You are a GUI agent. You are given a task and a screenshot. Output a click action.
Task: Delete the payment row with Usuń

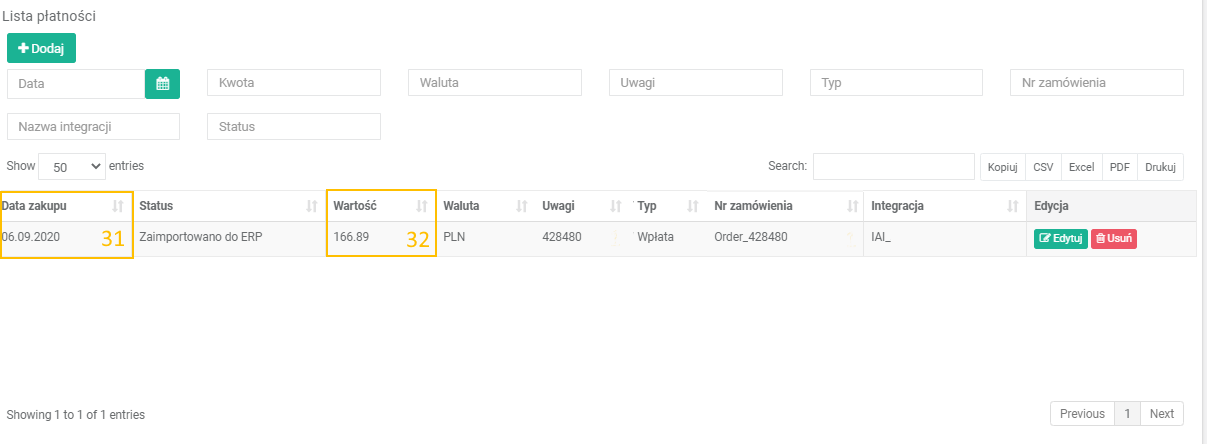[x=1113, y=239]
